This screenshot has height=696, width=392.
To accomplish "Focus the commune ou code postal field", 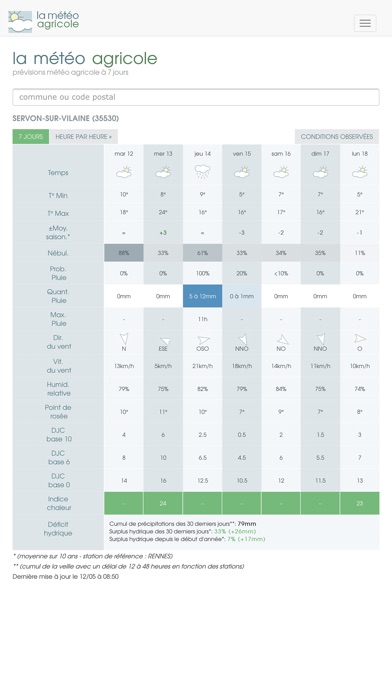I will coord(196,97).
